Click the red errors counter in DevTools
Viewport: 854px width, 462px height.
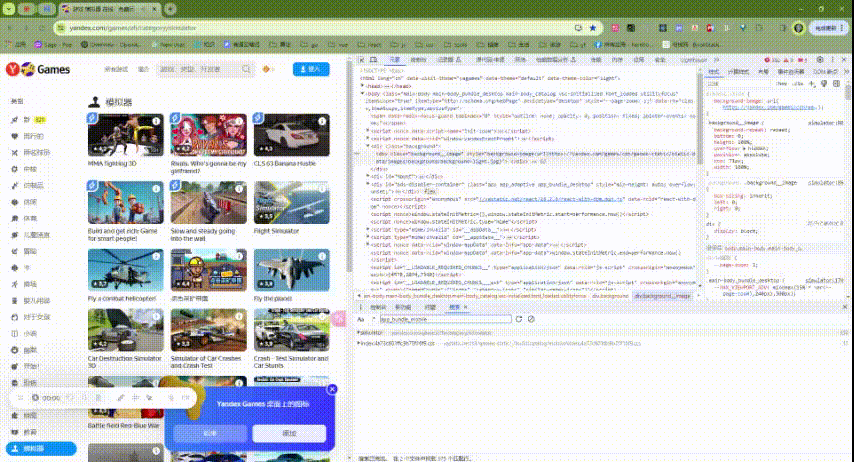(771, 60)
